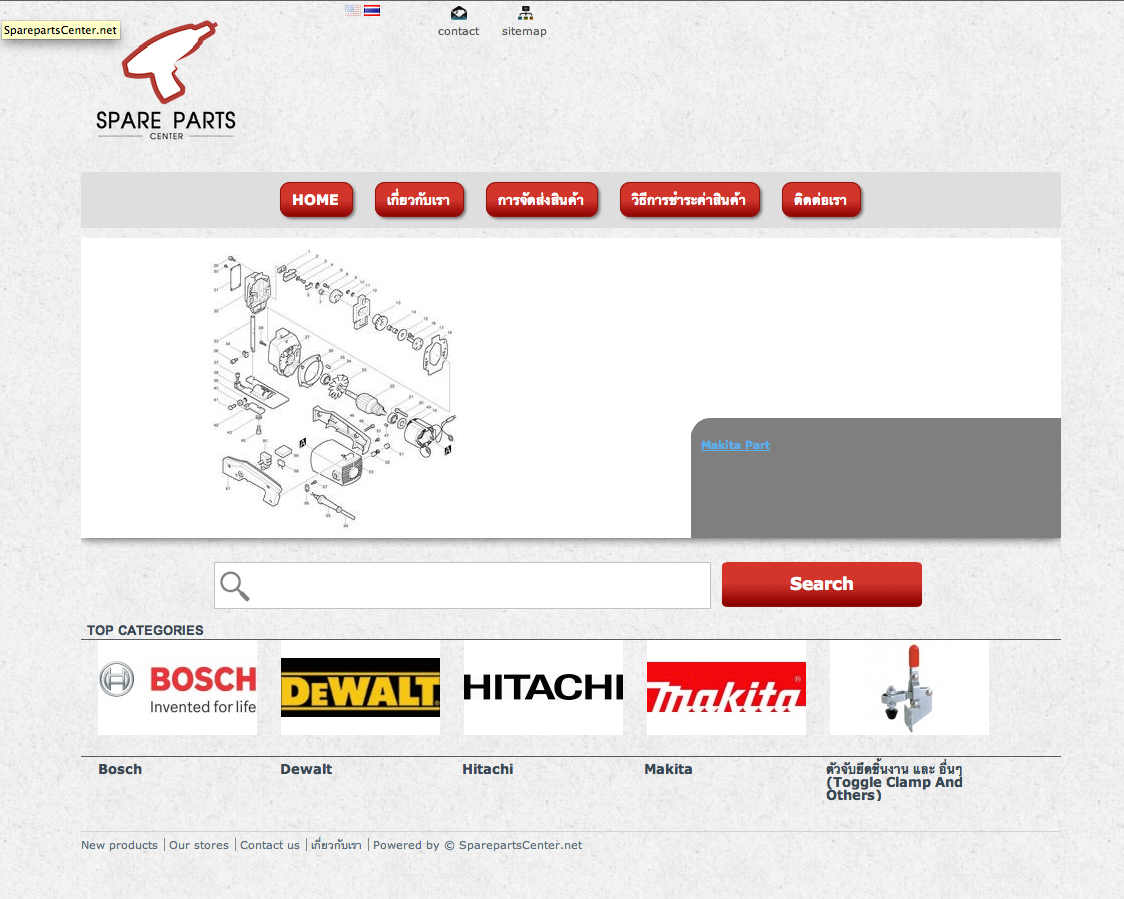This screenshot has width=1124, height=899.
Task: Click the Spare Parts Center logo
Action: 166,83
